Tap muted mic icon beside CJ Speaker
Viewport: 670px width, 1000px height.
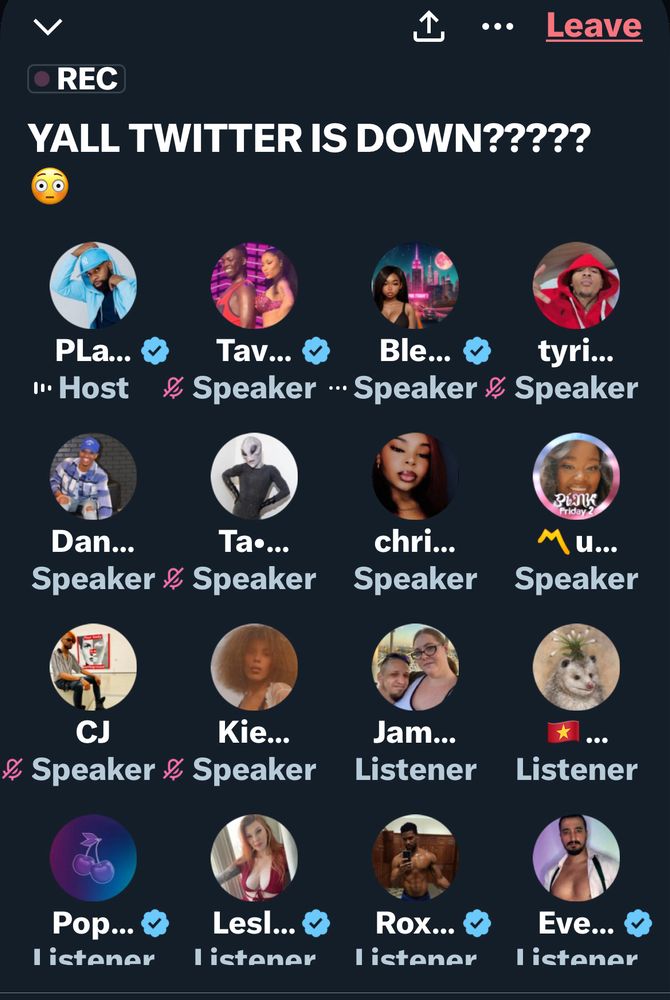click(12, 770)
